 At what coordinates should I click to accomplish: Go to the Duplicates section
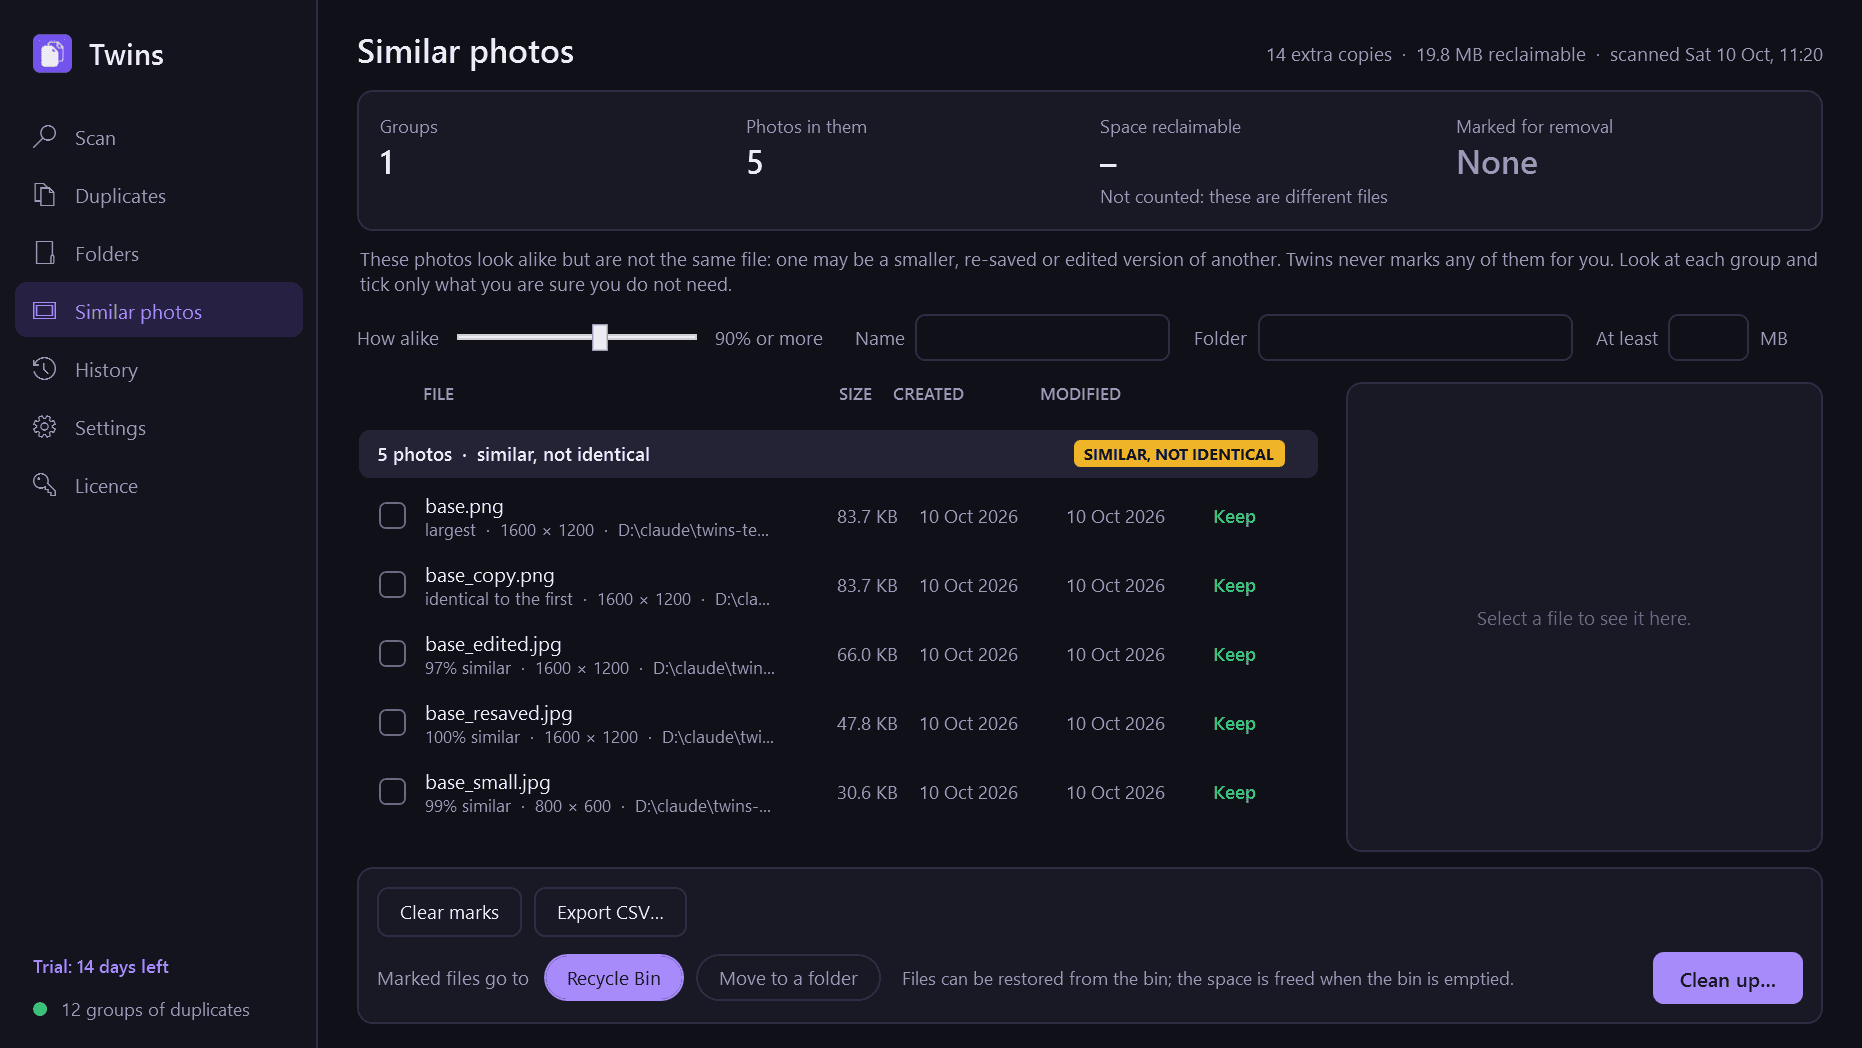click(159, 196)
